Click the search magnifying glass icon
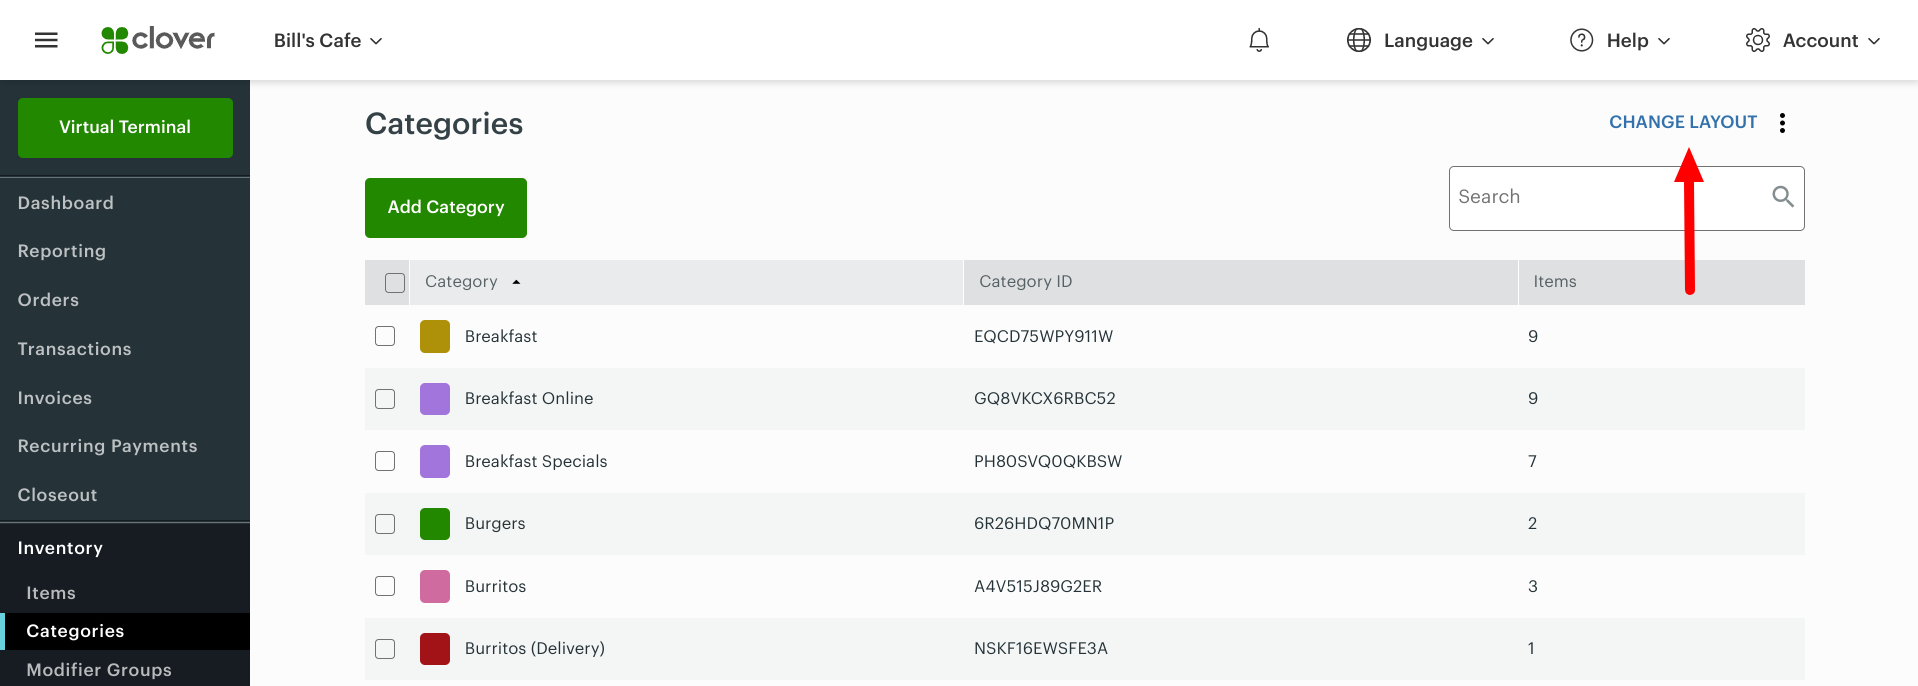Screen dimensions: 1918x686 coord(1782,197)
